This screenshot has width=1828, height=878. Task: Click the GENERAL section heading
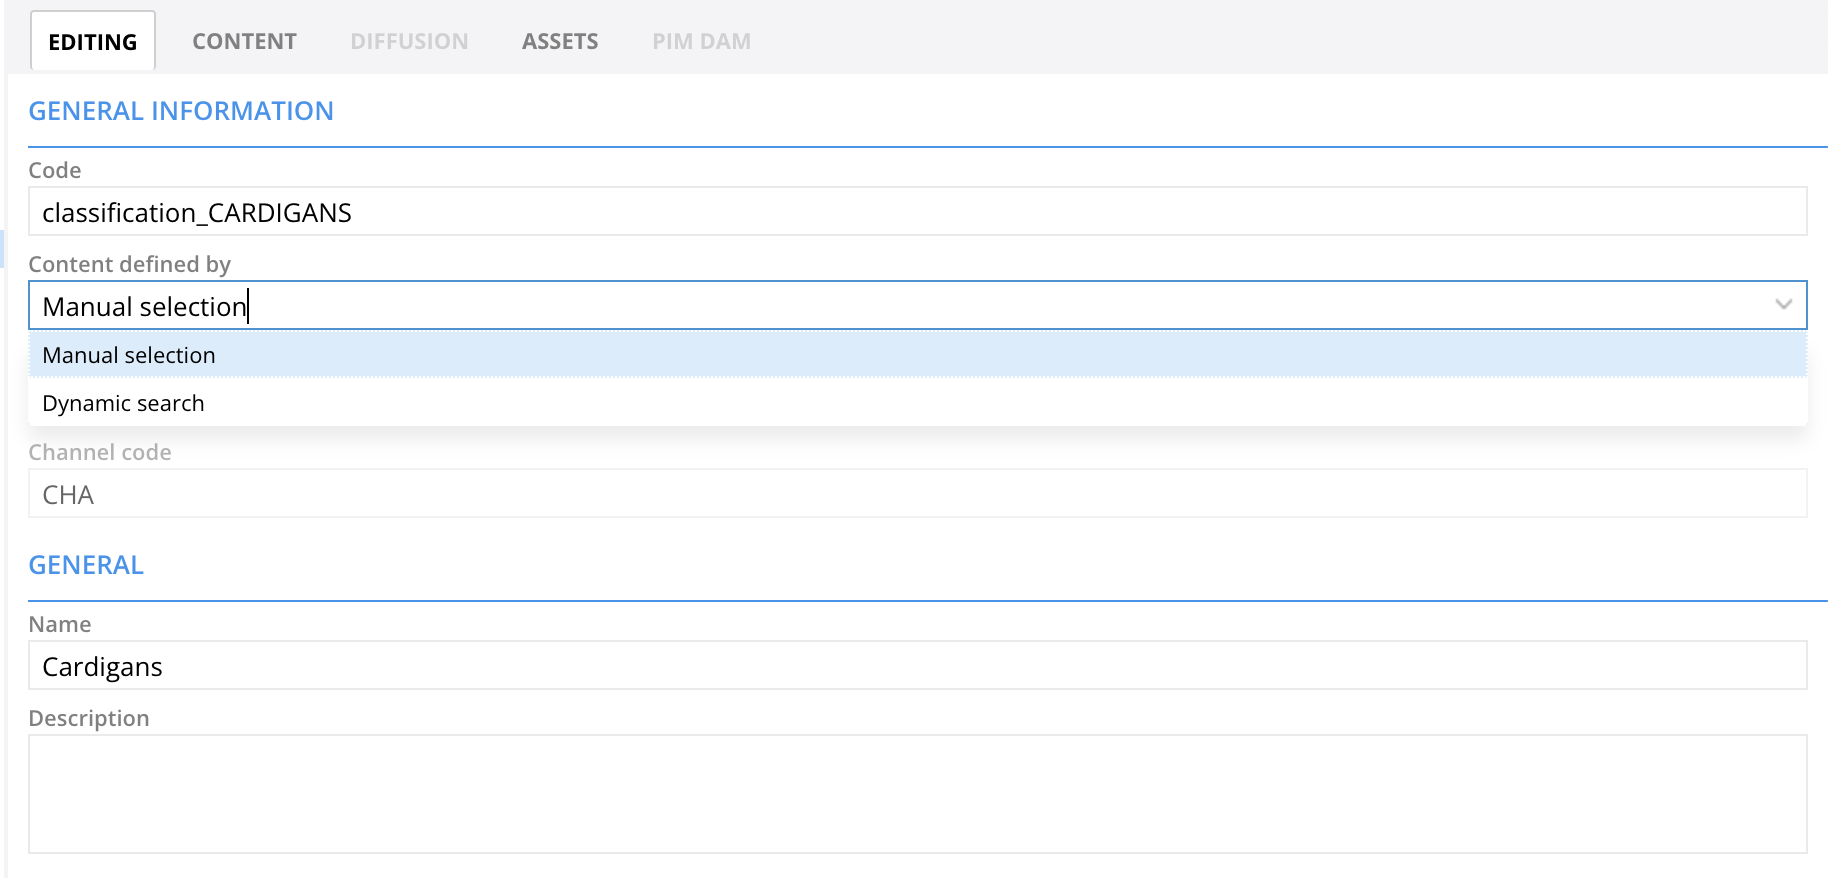coord(86,565)
